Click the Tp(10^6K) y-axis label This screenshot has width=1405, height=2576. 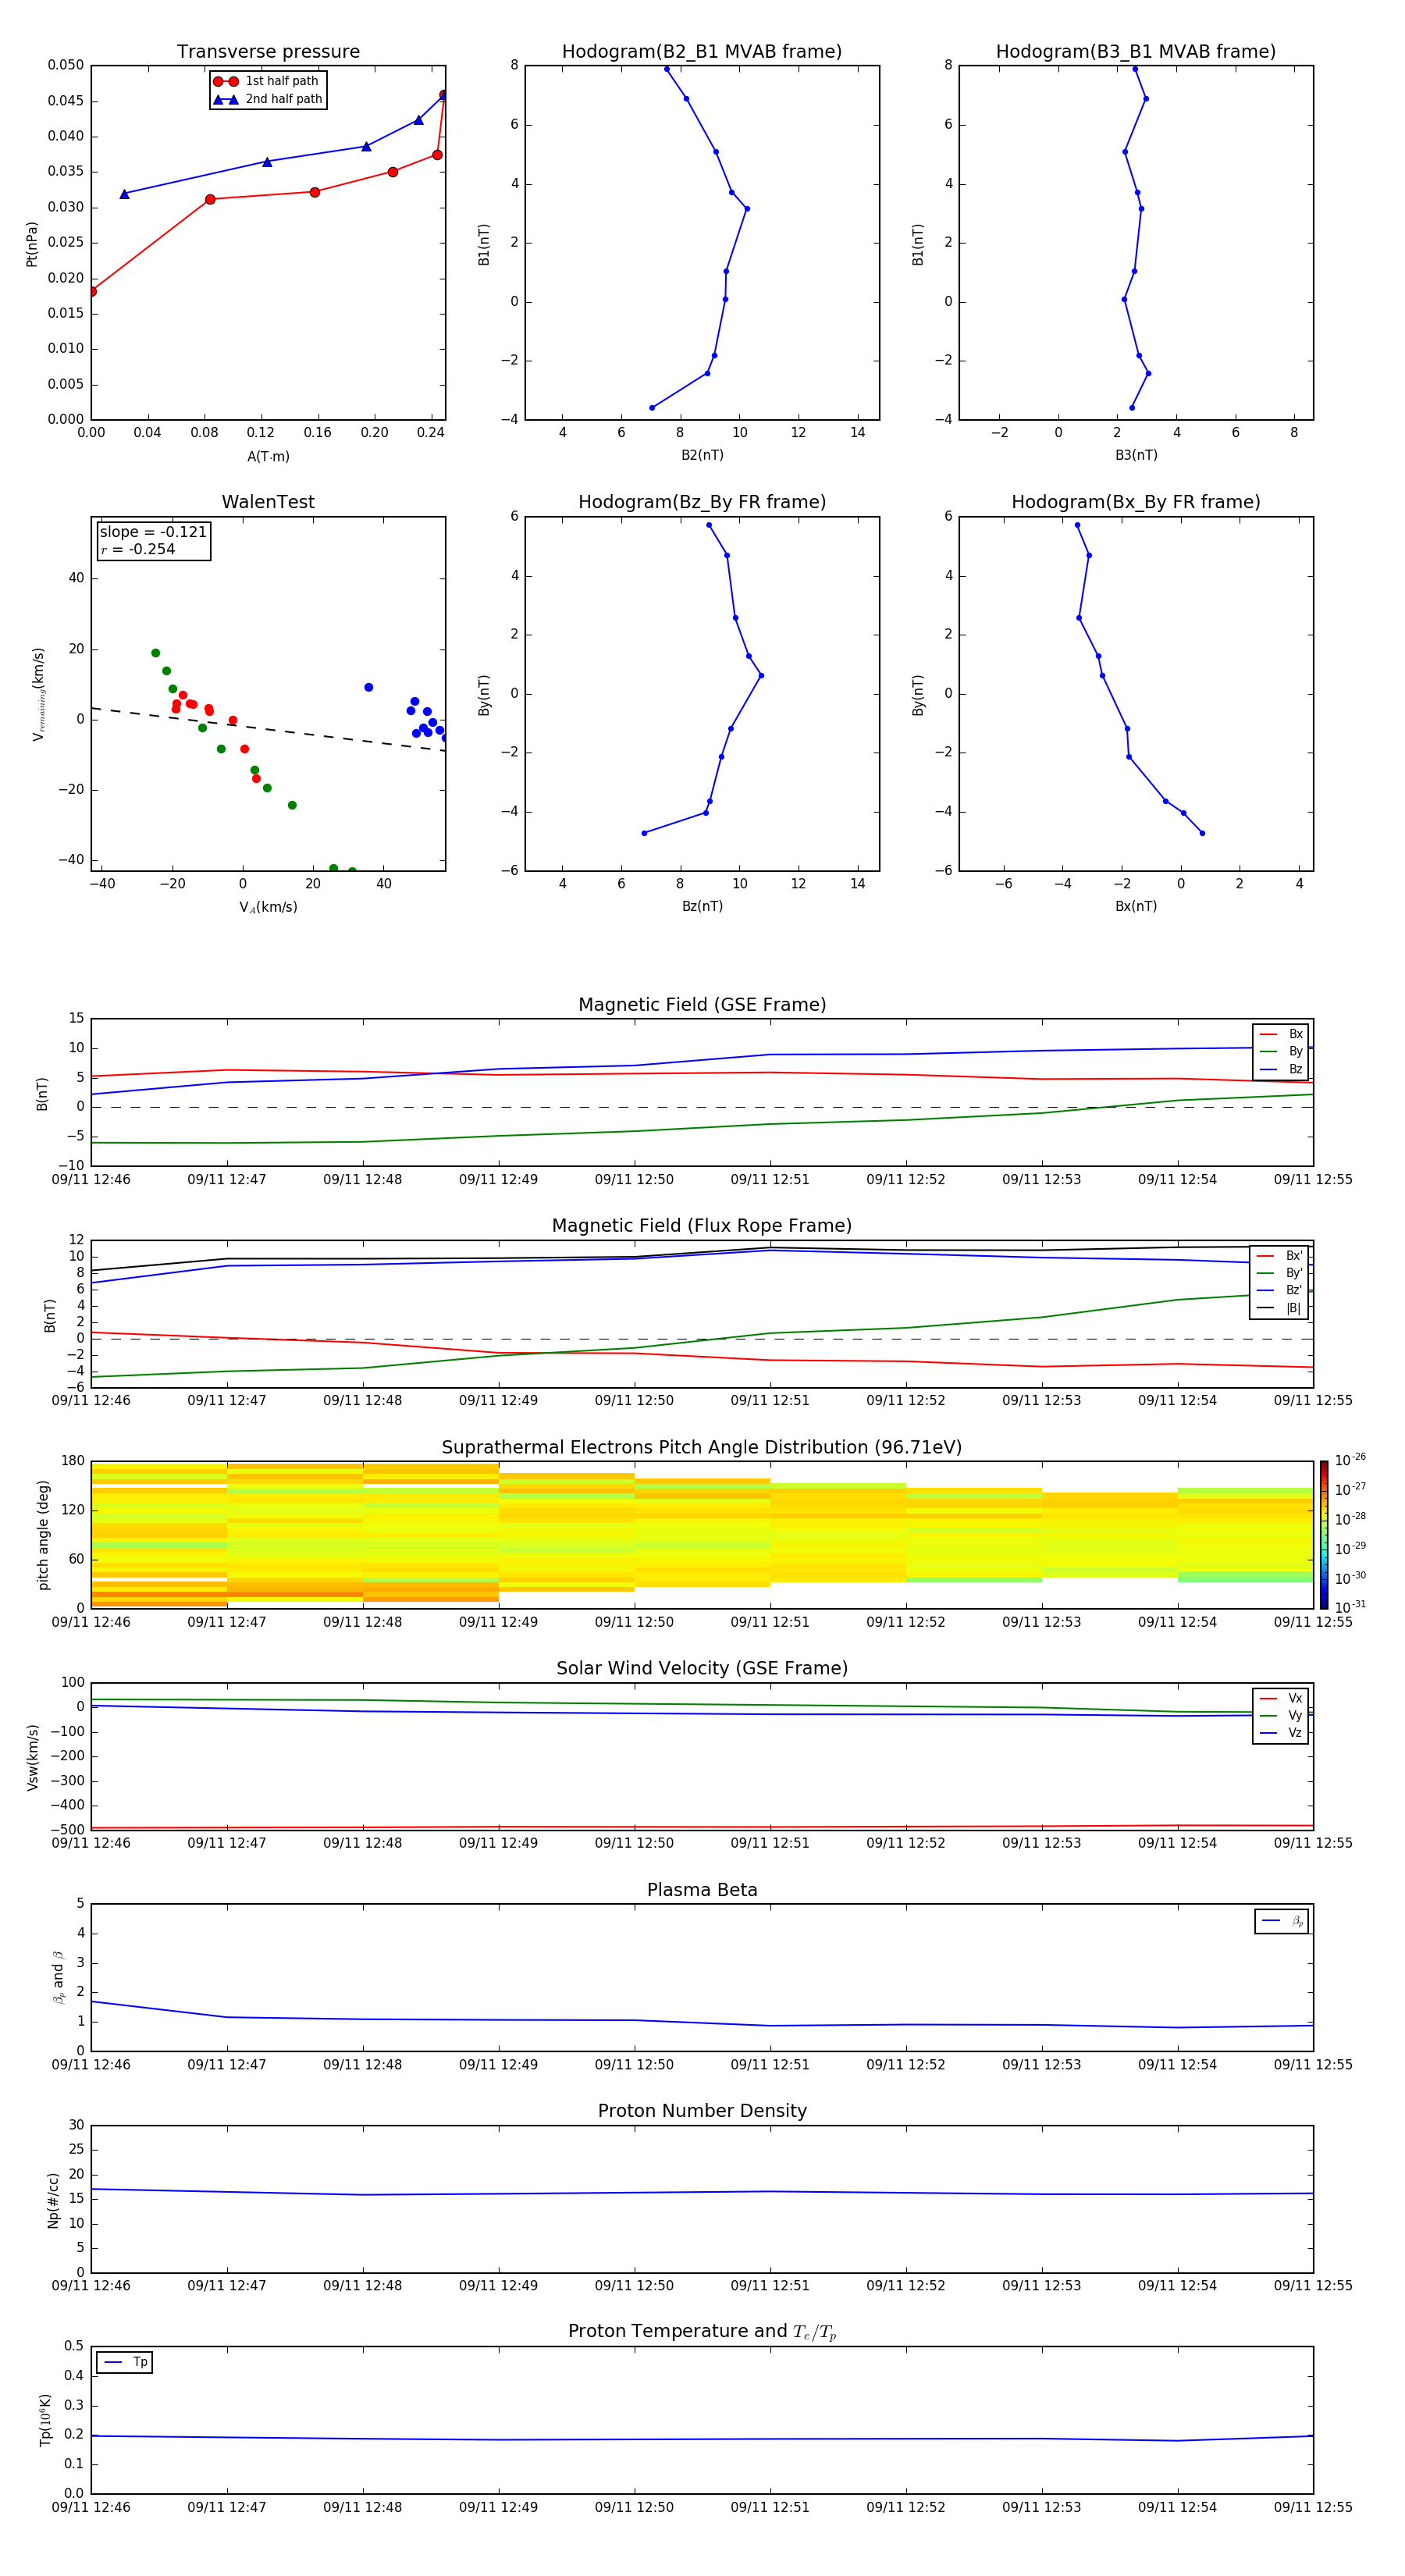[x=45, y=2420]
